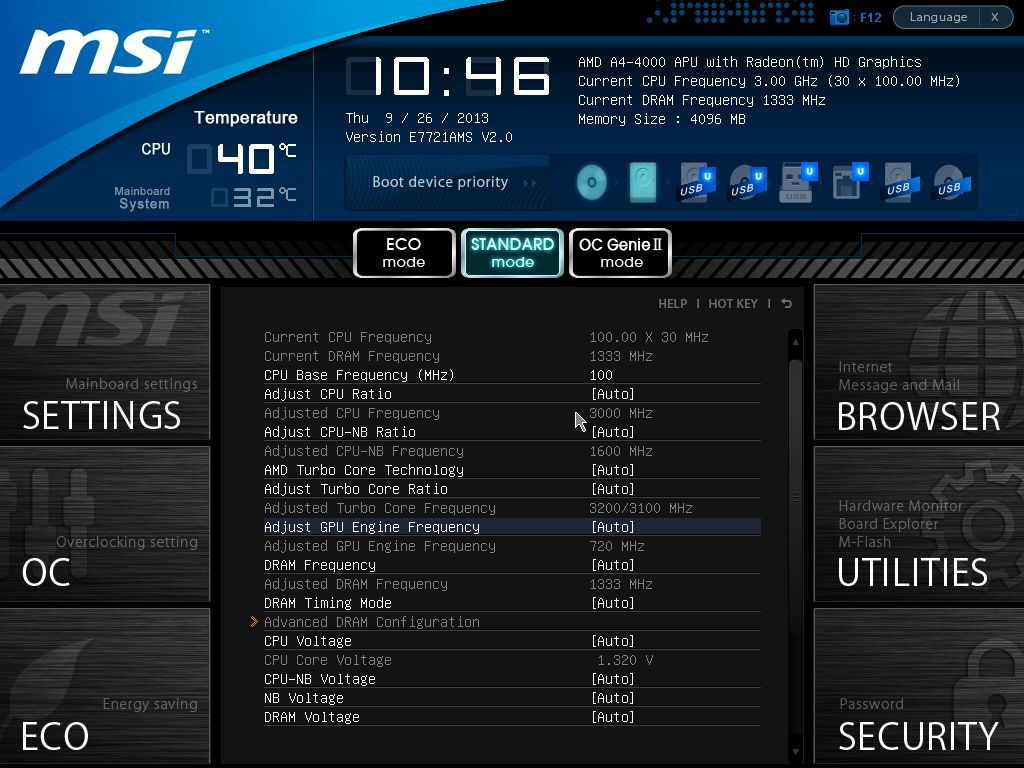Open the UTILITIES tile
This screenshot has width=1024, height=768.
[x=919, y=524]
